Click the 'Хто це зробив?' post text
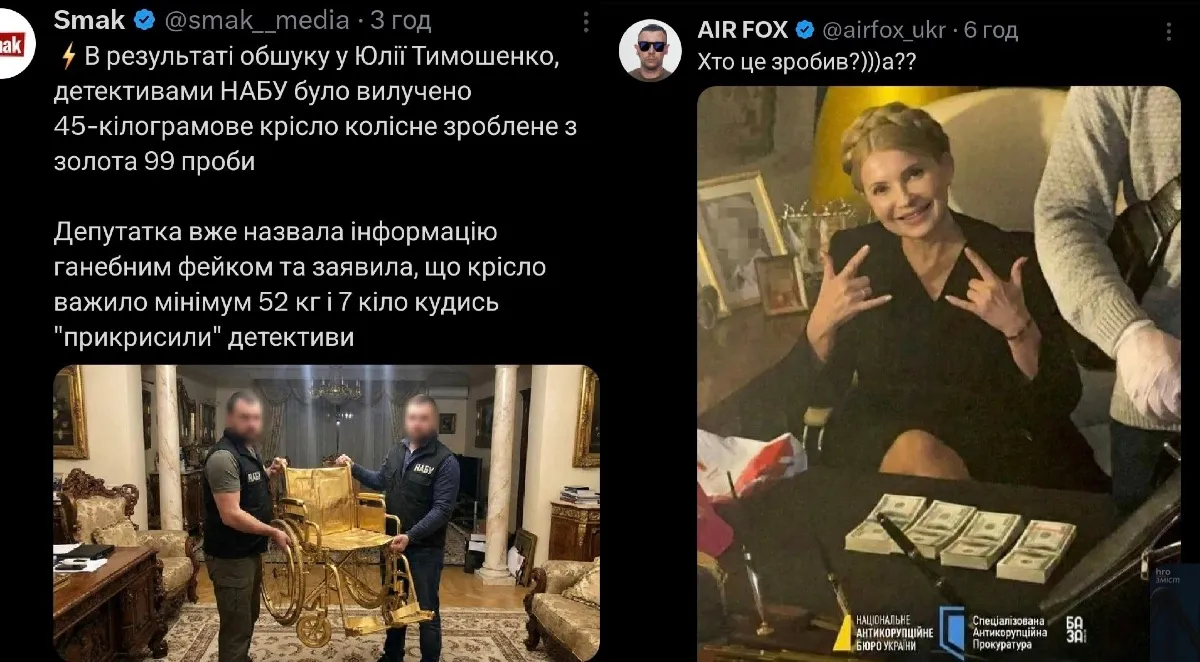 pos(808,62)
